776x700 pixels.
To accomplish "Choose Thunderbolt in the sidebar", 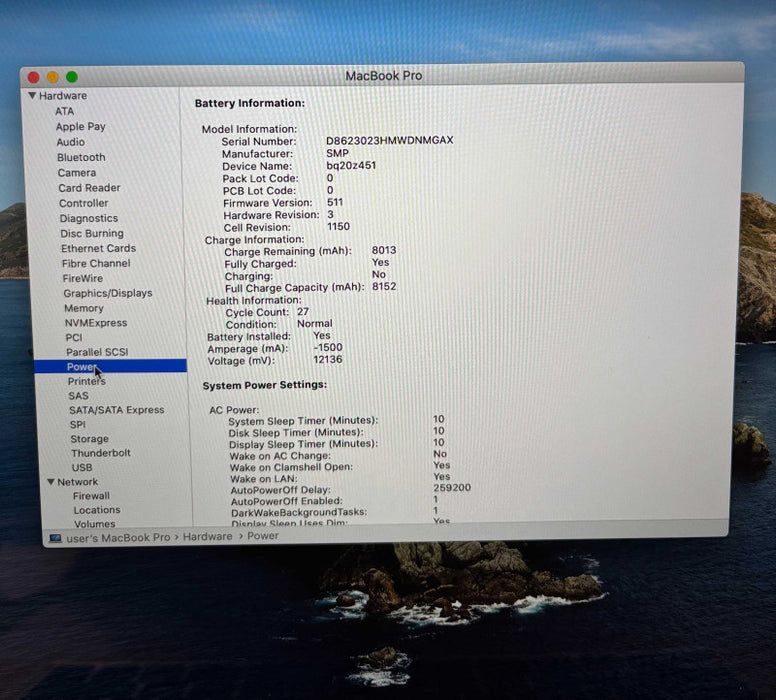I will 101,453.
